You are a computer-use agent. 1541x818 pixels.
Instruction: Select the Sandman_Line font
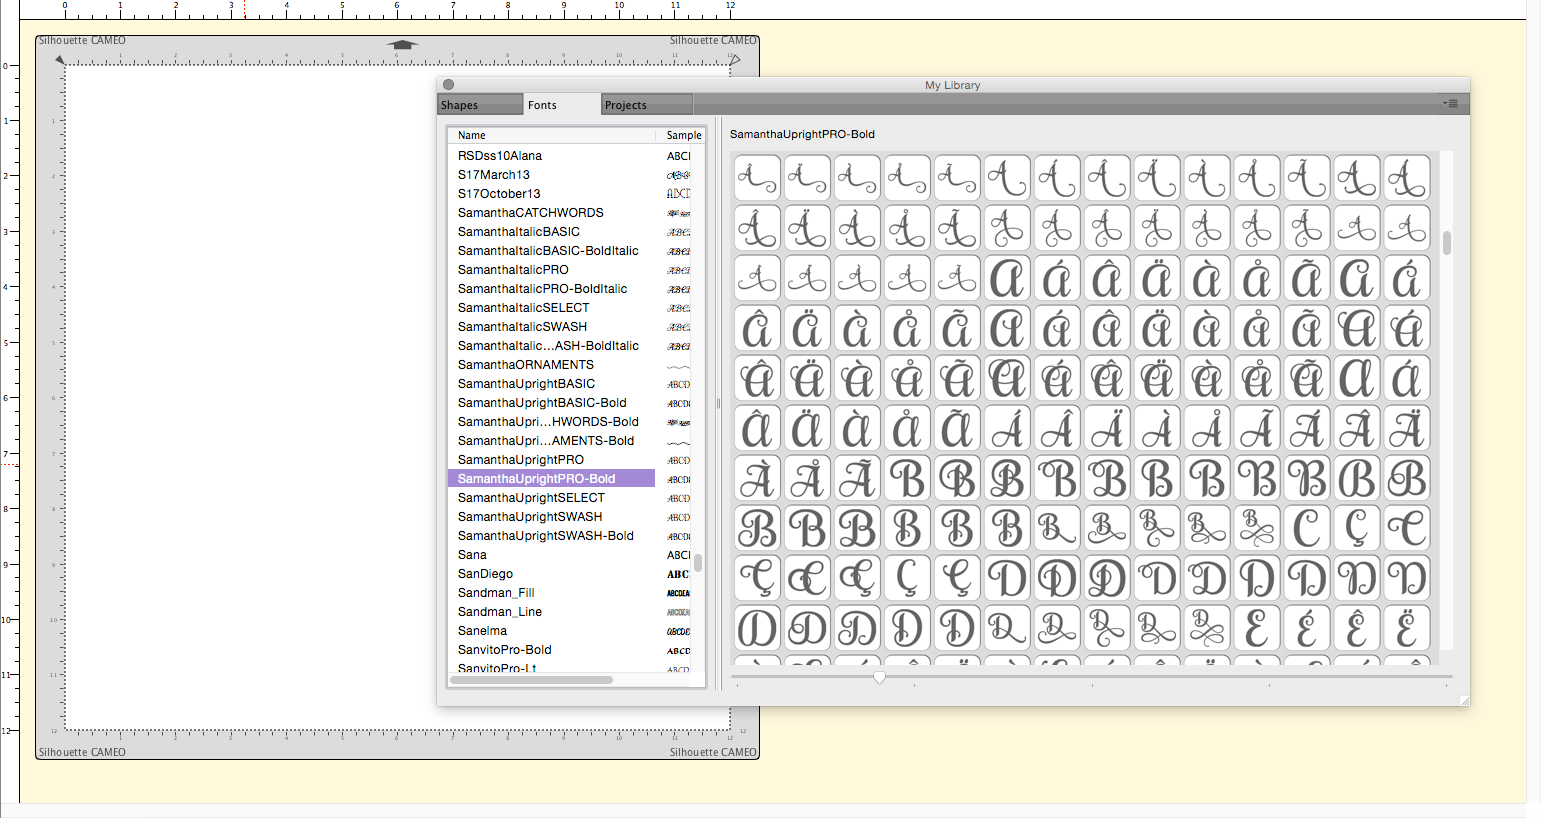coord(570,612)
